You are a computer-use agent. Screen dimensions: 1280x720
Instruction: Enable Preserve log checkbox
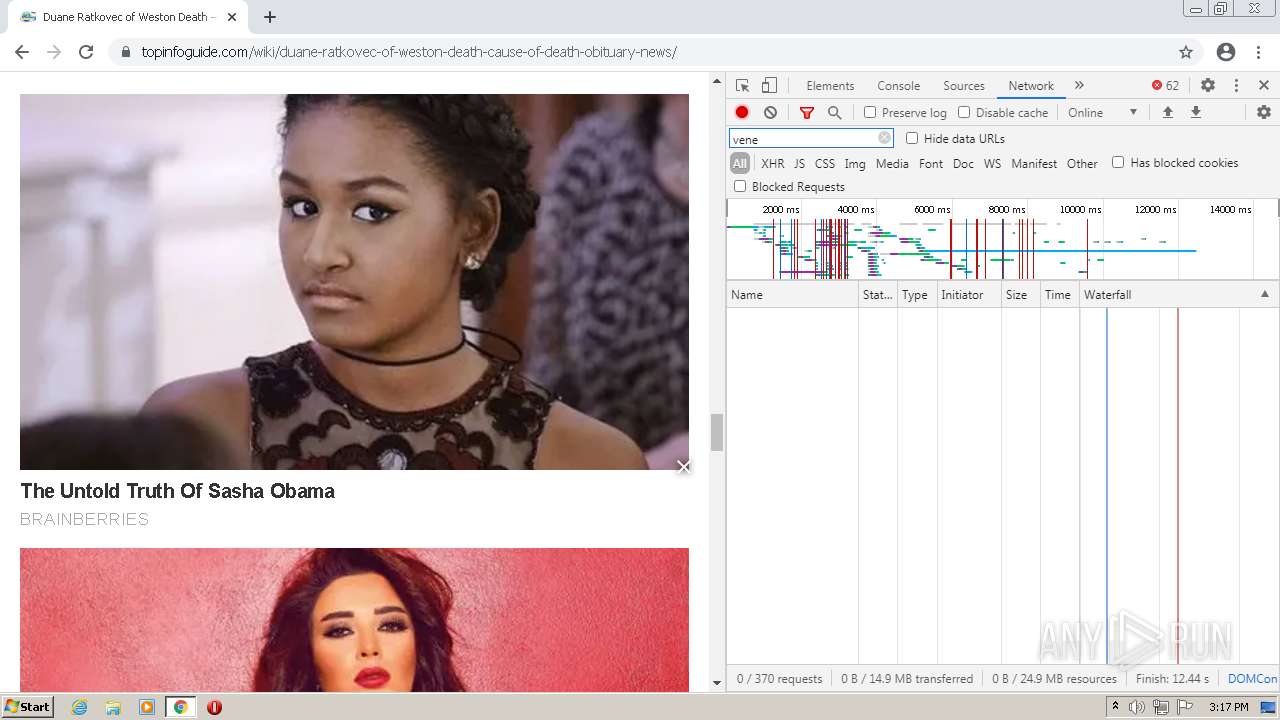click(x=870, y=113)
